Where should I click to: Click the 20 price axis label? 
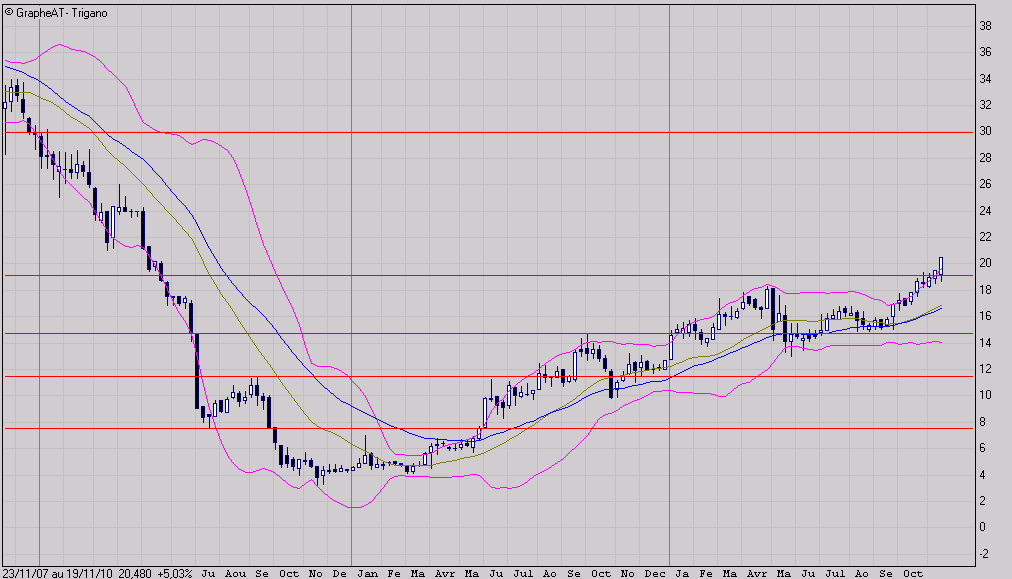[x=986, y=263]
